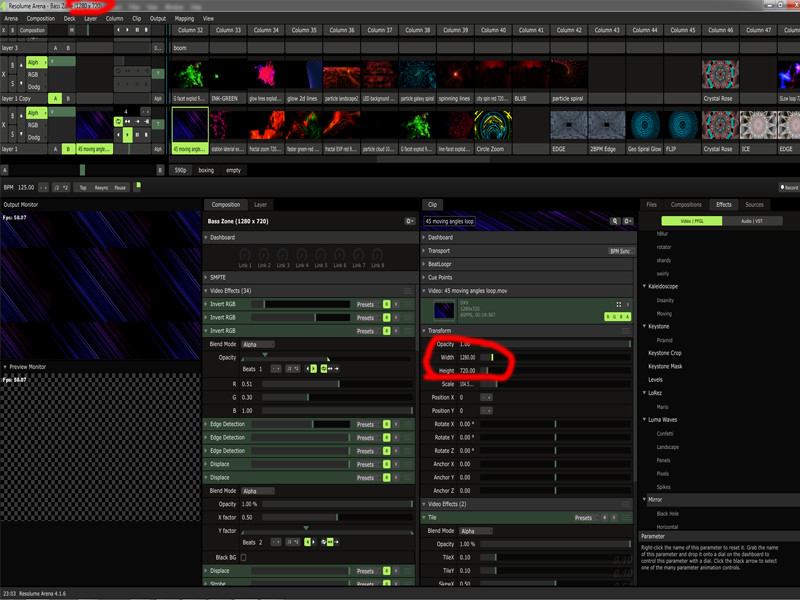Viewport: 800px width, 600px height.
Task: Click the composition settings gear icon
Action: 409,220
